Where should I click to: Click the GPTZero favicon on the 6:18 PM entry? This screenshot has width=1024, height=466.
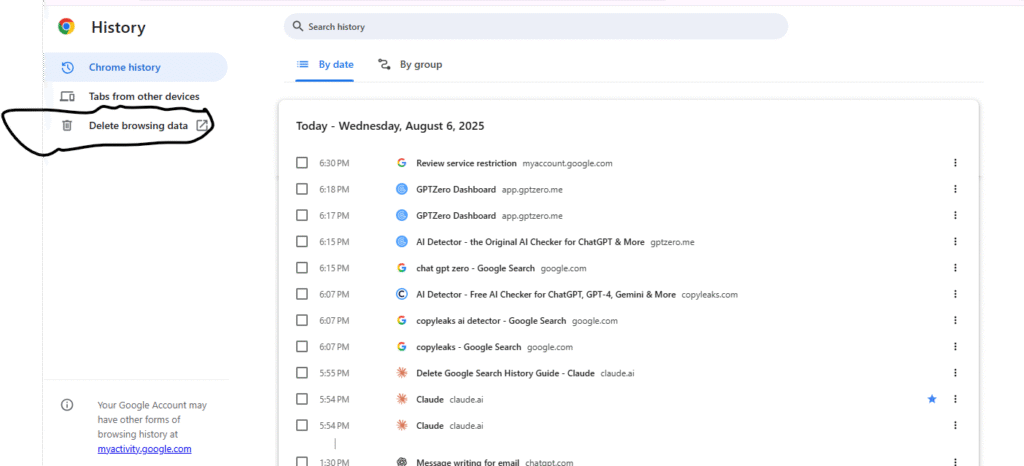402,189
